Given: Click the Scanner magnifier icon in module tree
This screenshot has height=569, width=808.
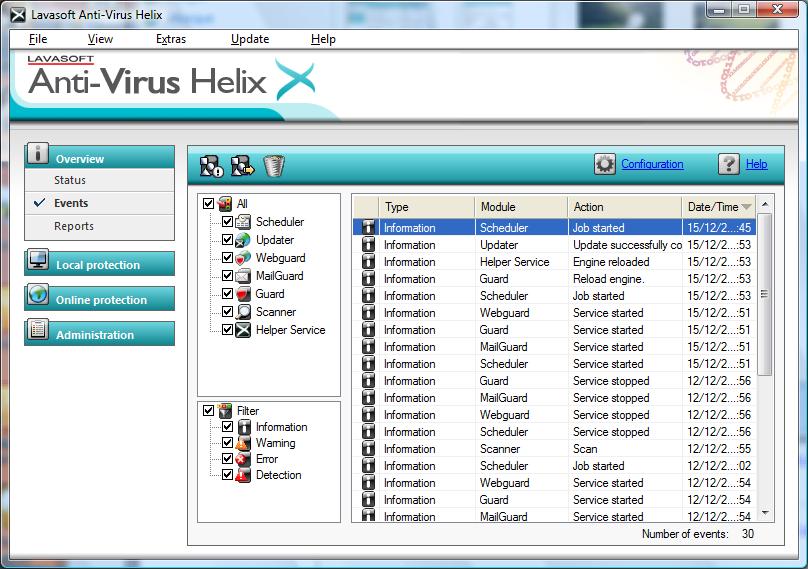Looking at the screenshot, I should pyautogui.click(x=243, y=312).
